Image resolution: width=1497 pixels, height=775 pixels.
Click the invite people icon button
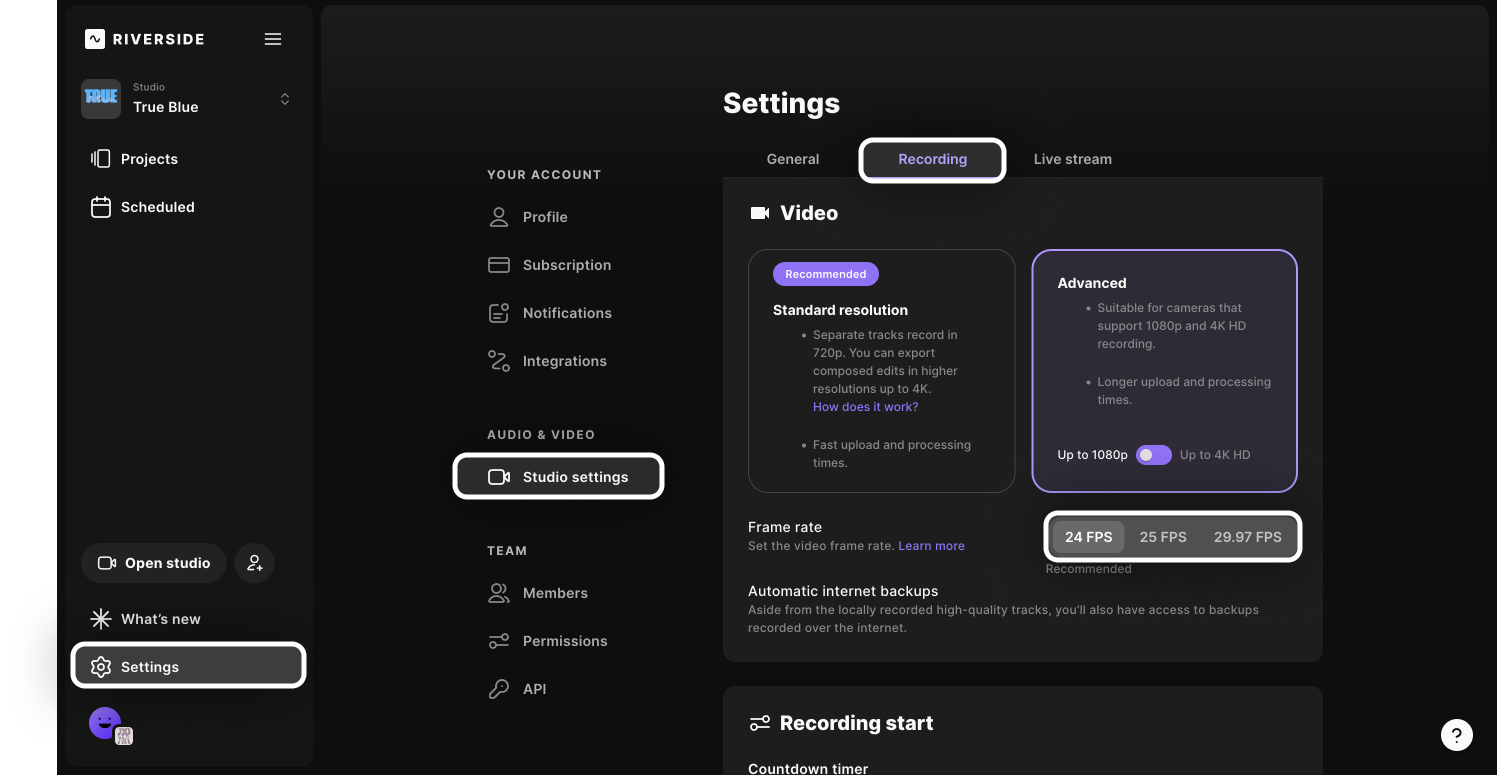[254, 563]
